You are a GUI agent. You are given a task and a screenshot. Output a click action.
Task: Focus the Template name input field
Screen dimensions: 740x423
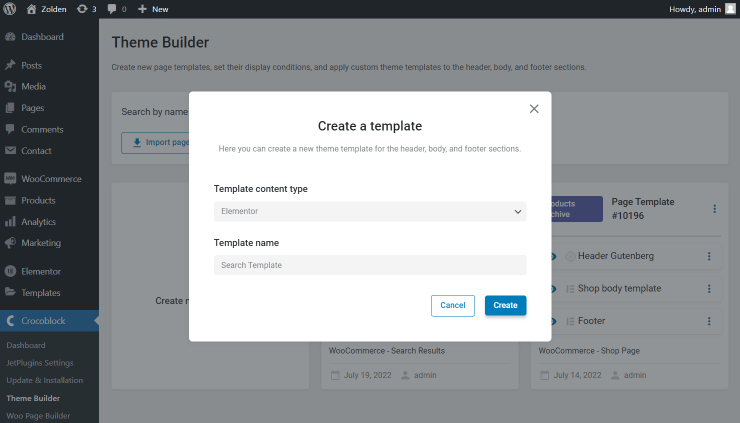click(x=370, y=265)
